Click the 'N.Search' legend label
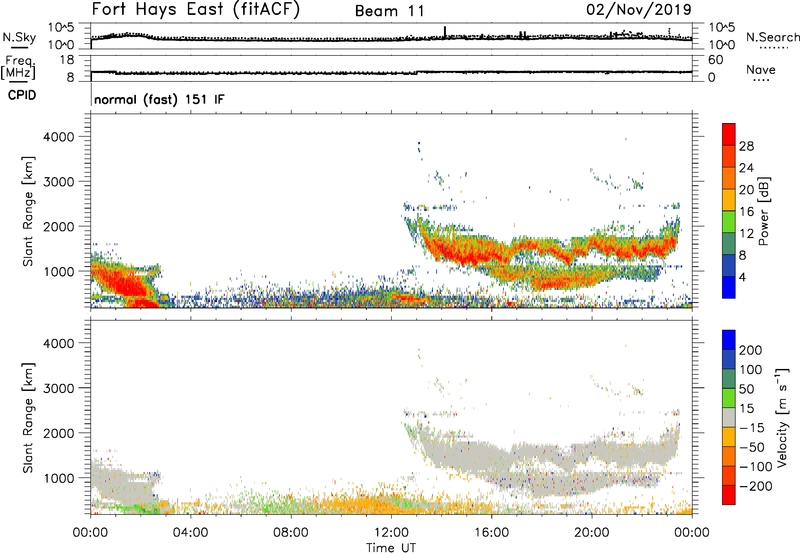The height and width of the screenshot is (554, 800). [x=772, y=37]
